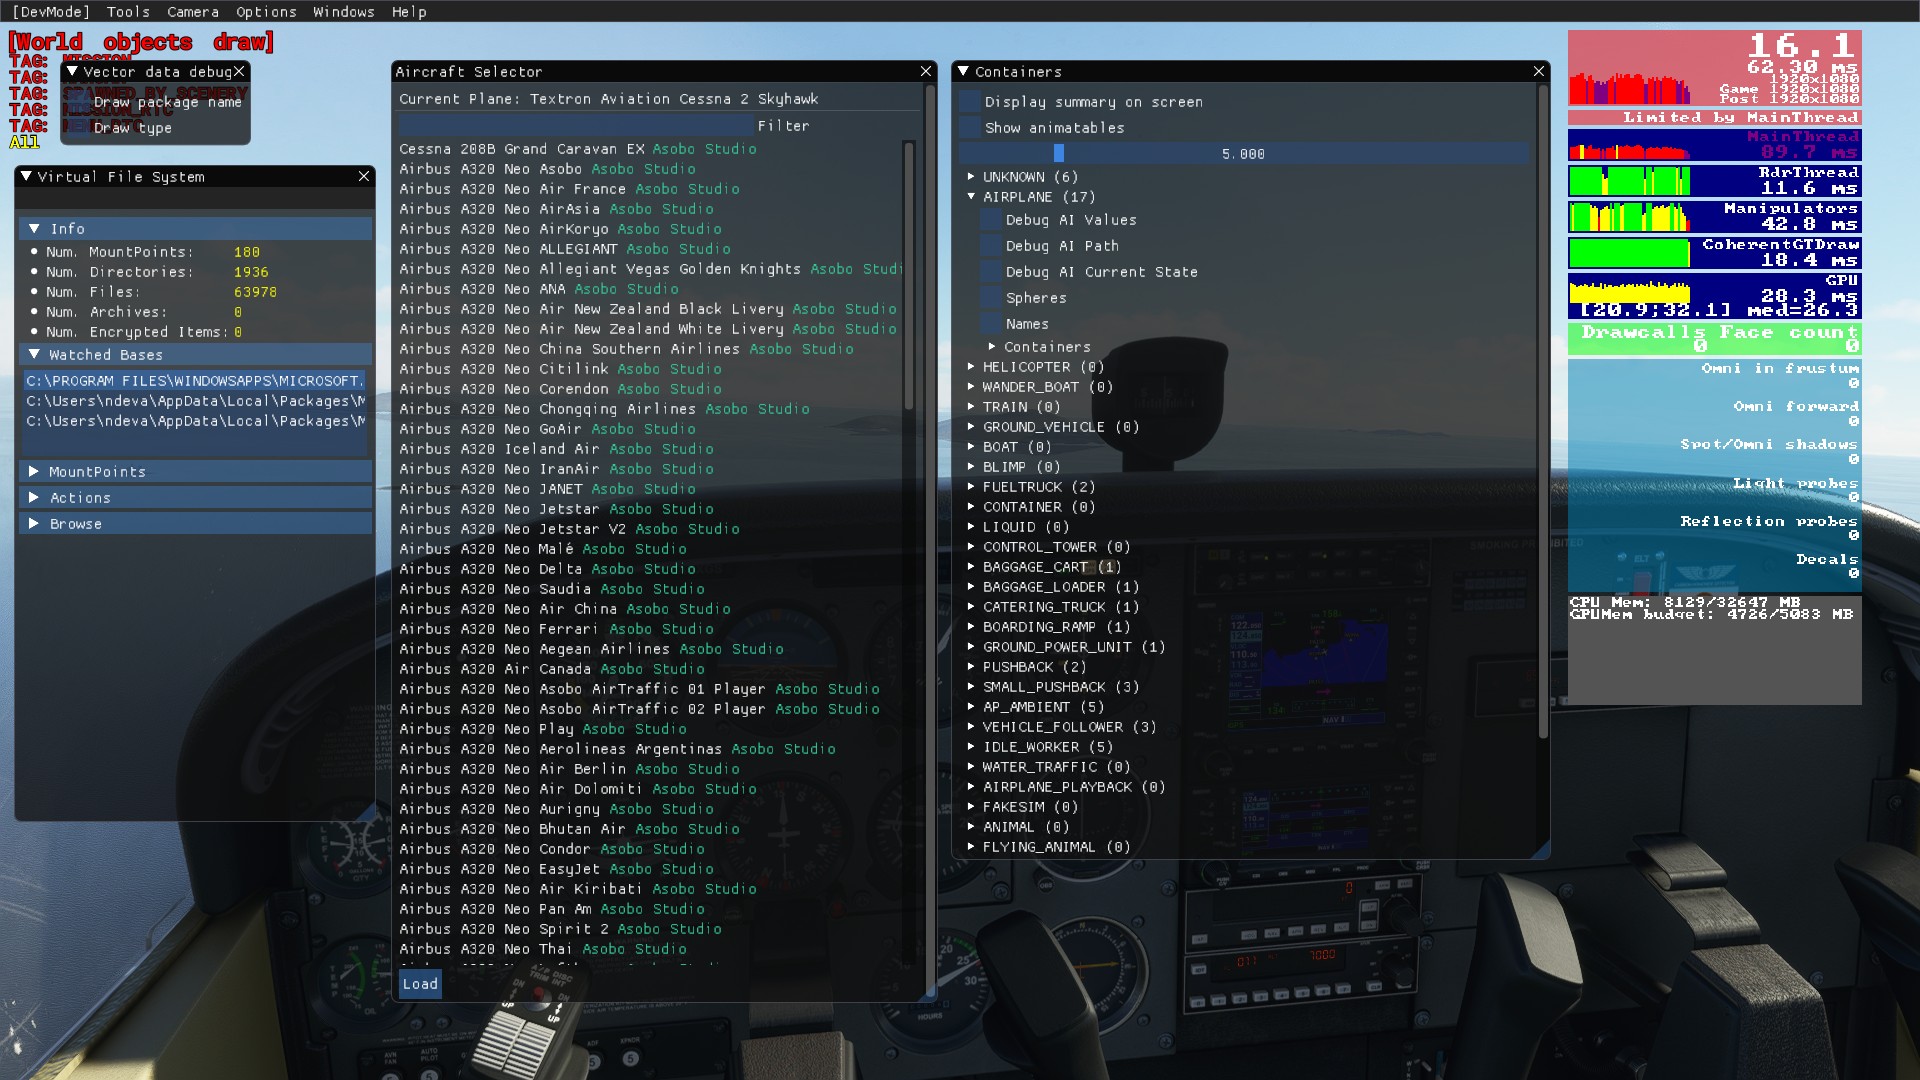Expand Containers subnode under AIRPLANE

point(992,347)
